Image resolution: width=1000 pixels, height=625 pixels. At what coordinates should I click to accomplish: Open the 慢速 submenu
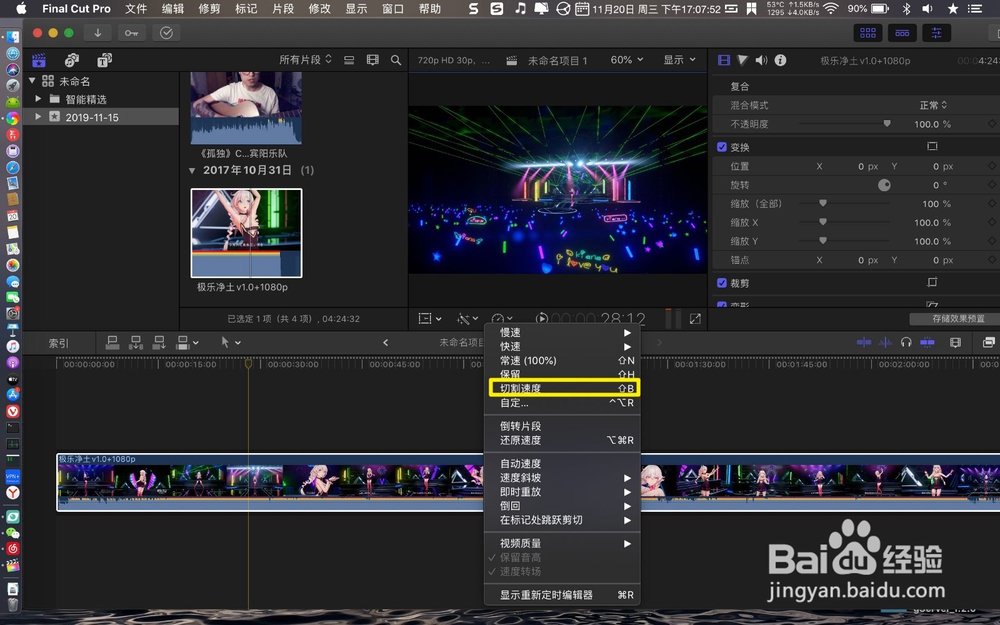point(564,332)
